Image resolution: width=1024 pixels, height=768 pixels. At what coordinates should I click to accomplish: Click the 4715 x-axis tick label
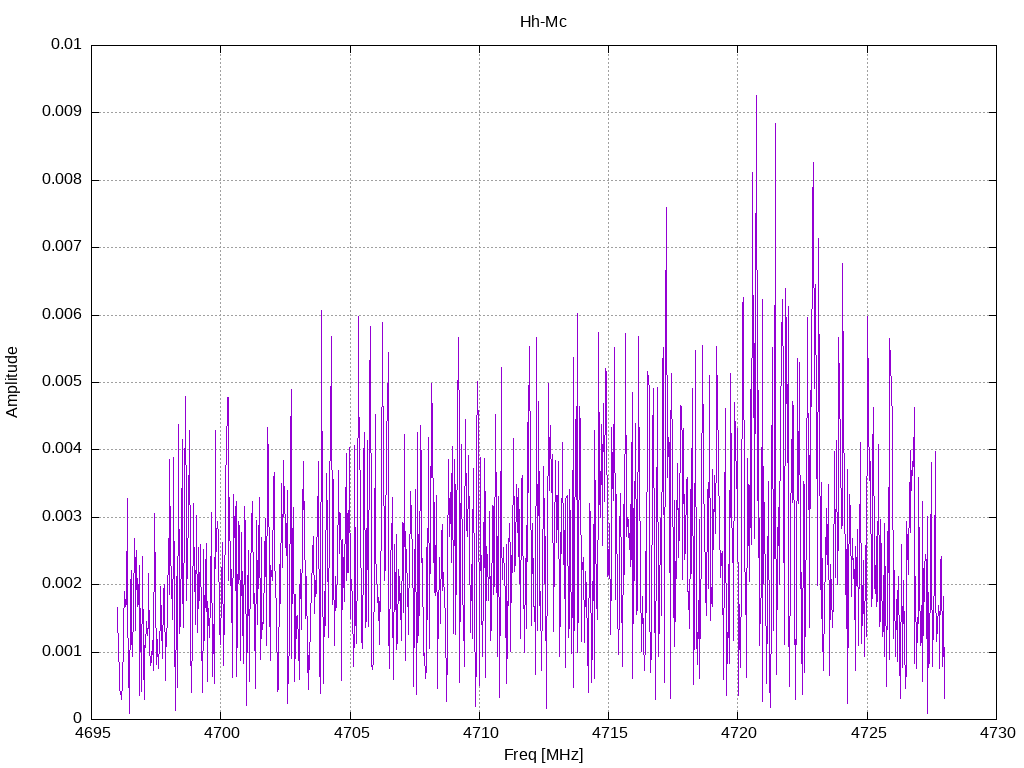[x=609, y=733]
